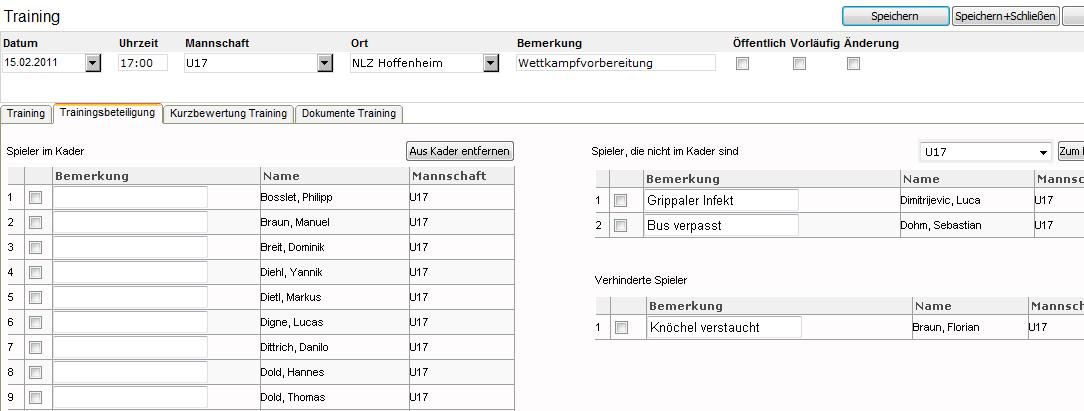
Task: Open the Ort NLZ Hoffenheim dropdown
Action: tap(491, 64)
